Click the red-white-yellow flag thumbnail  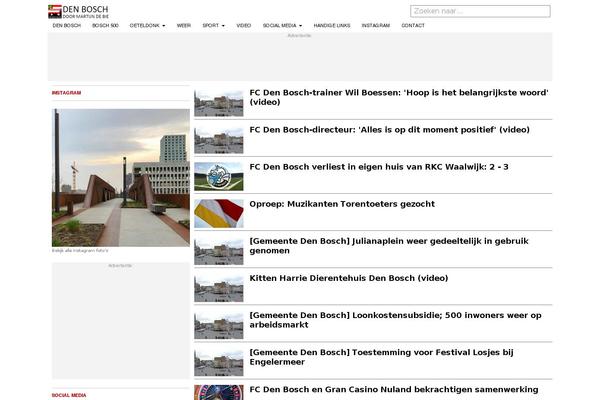click(219, 214)
